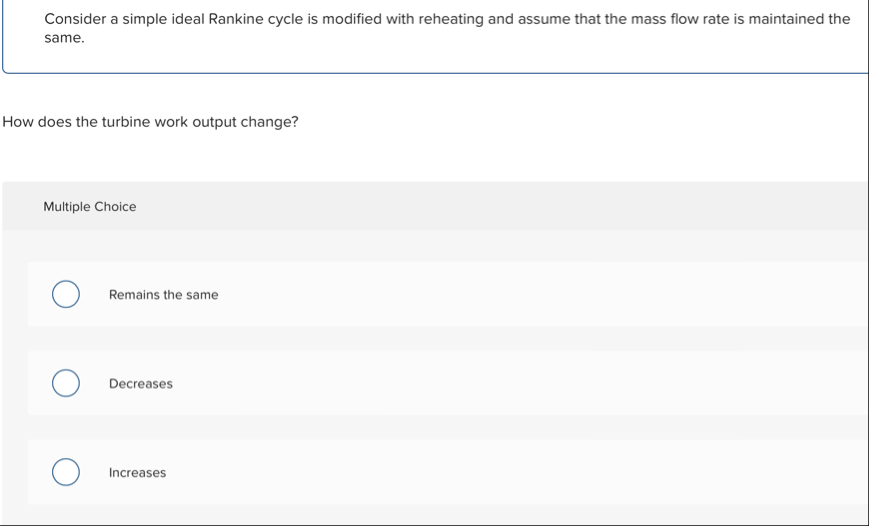This screenshot has height=526, width=869.
Task: Select the 'Remains the same' radio button
Action: coord(66,294)
